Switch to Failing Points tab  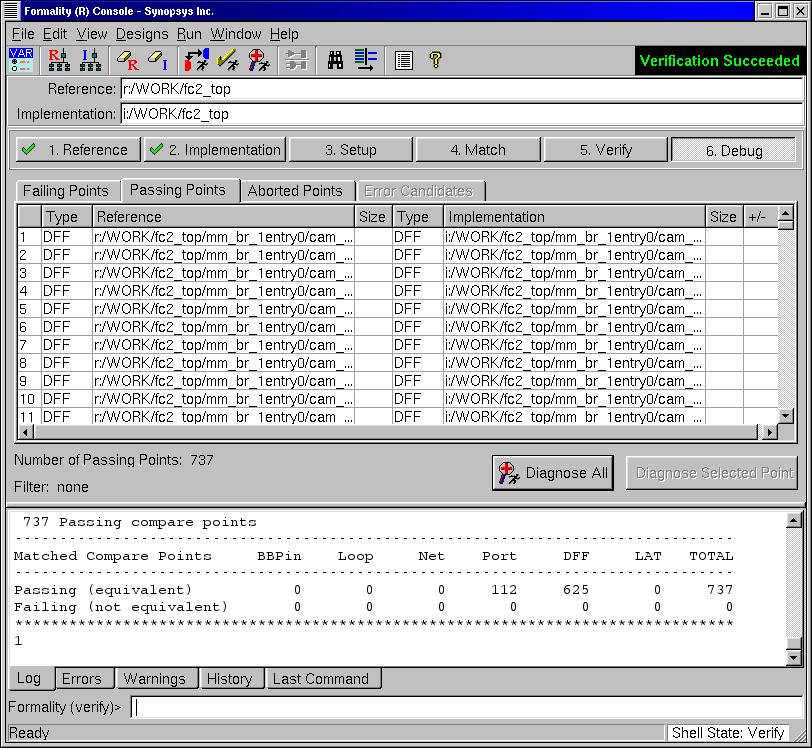click(x=66, y=191)
